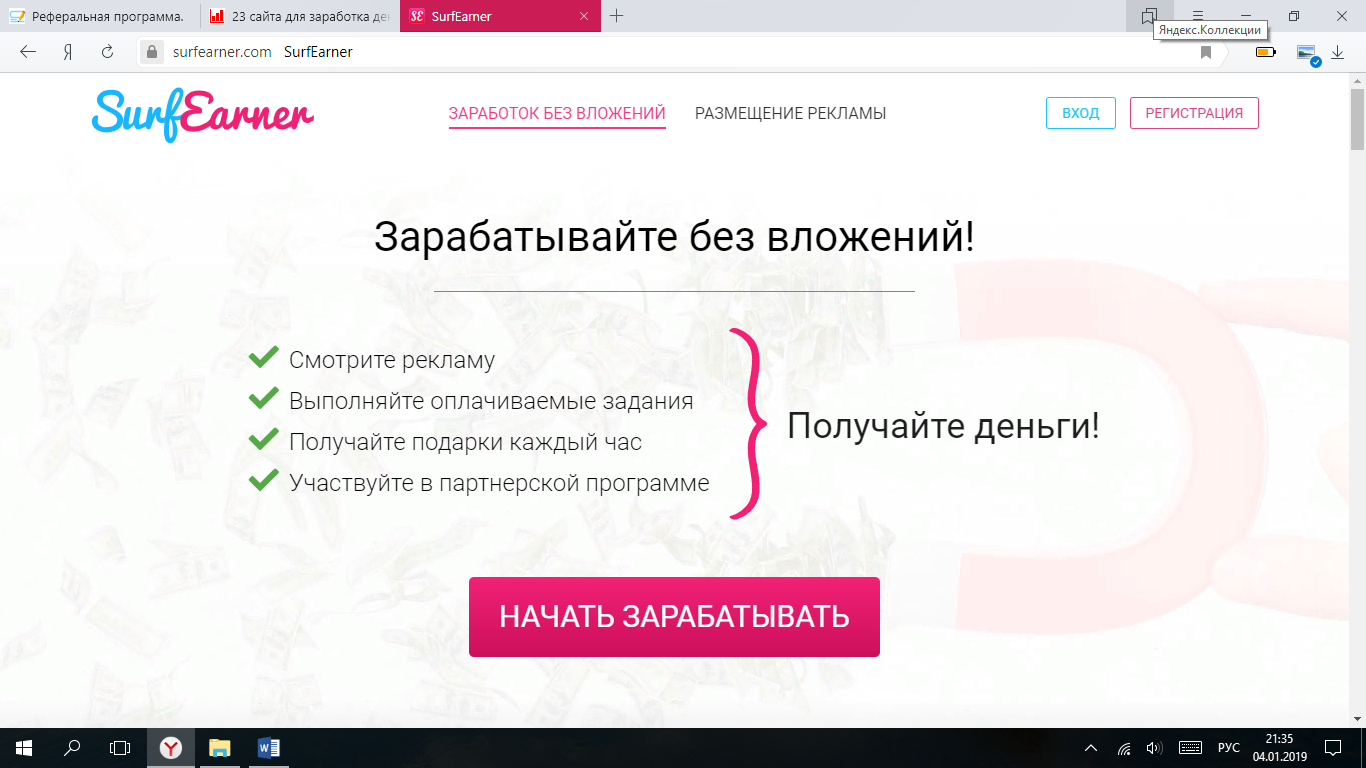Switch to 'Реферальная программа' tab
1366x768 pixels.
[x=100, y=16]
